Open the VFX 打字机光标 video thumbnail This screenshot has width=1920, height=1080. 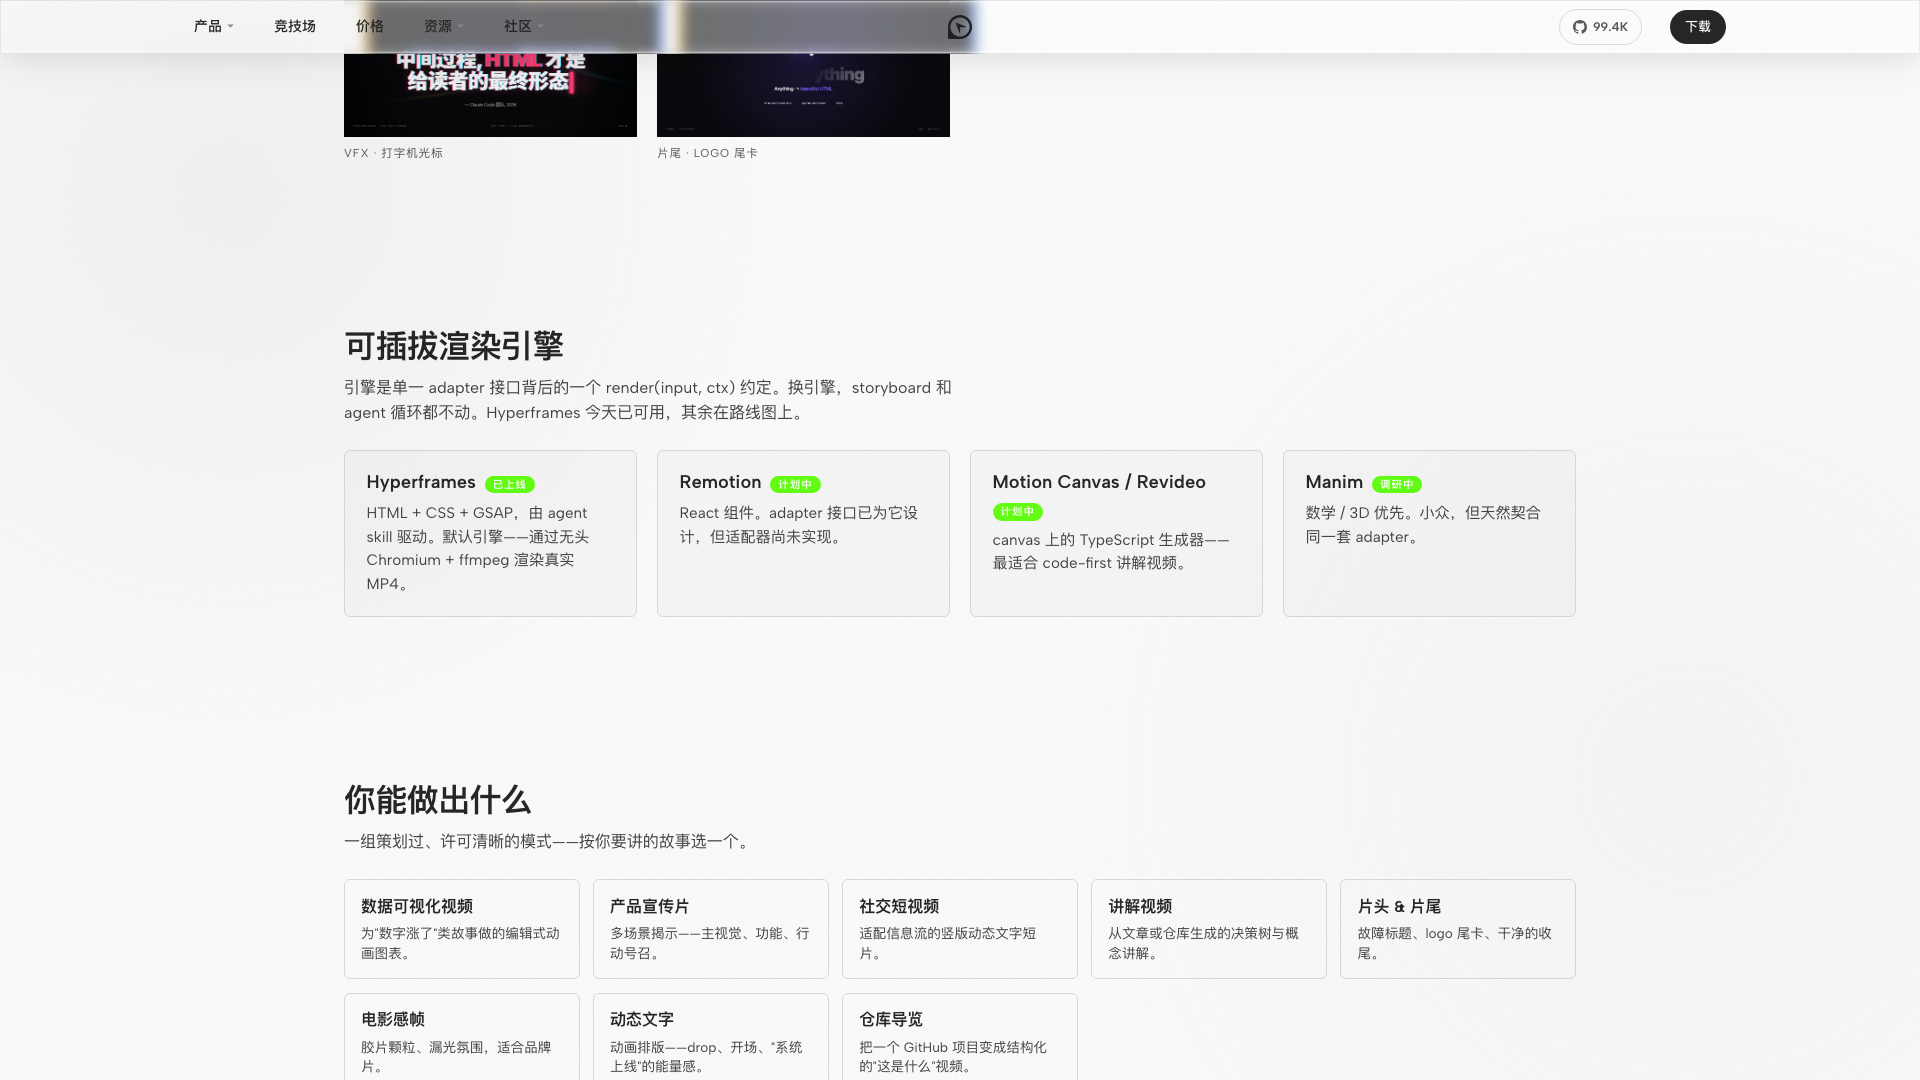[x=490, y=94]
